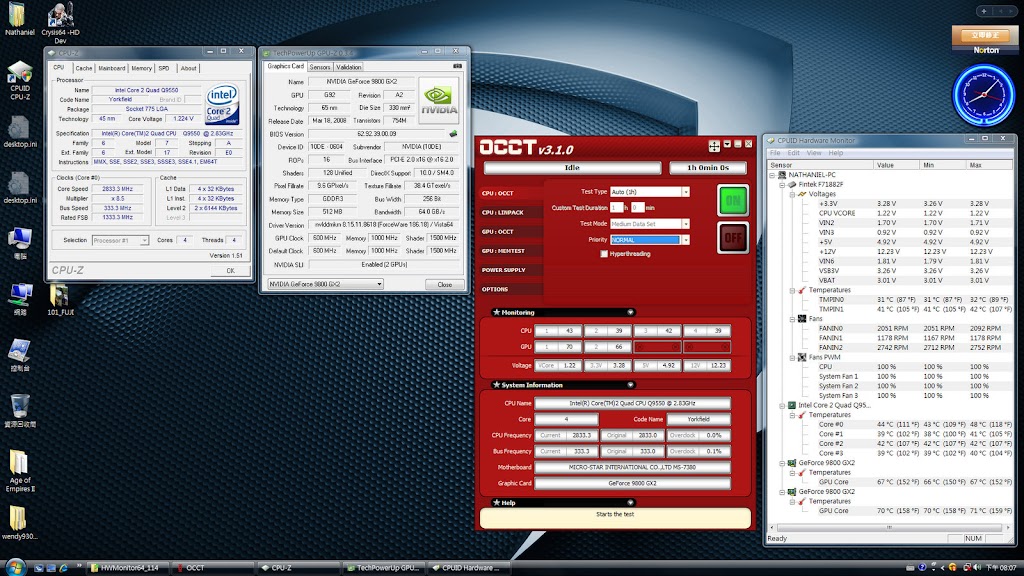Image resolution: width=1024 pixels, height=576 pixels.
Task: Click the Fans category icon
Action: click(x=802, y=319)
